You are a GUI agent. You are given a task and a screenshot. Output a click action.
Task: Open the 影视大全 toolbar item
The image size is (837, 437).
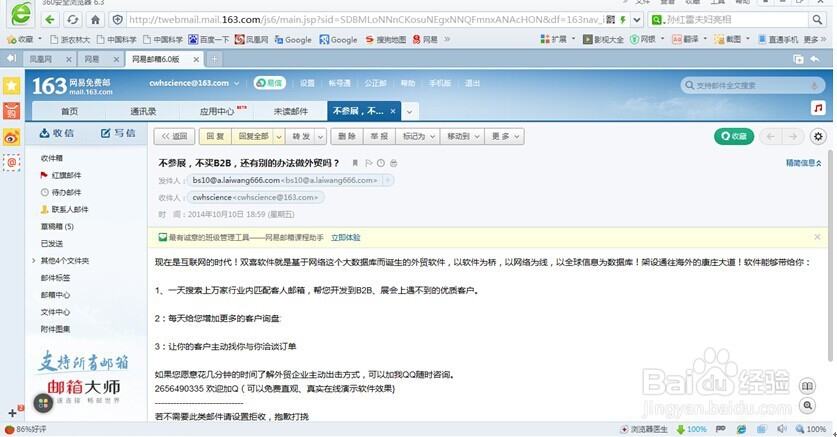coord(603,39)
